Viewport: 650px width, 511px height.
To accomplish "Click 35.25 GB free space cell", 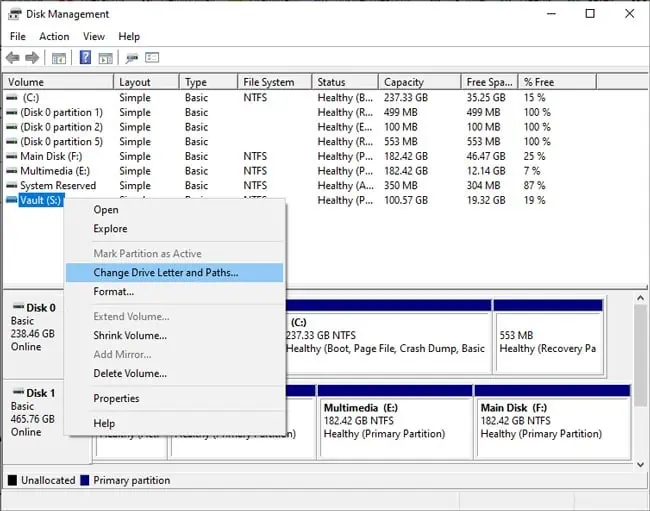I will (486, 97).
